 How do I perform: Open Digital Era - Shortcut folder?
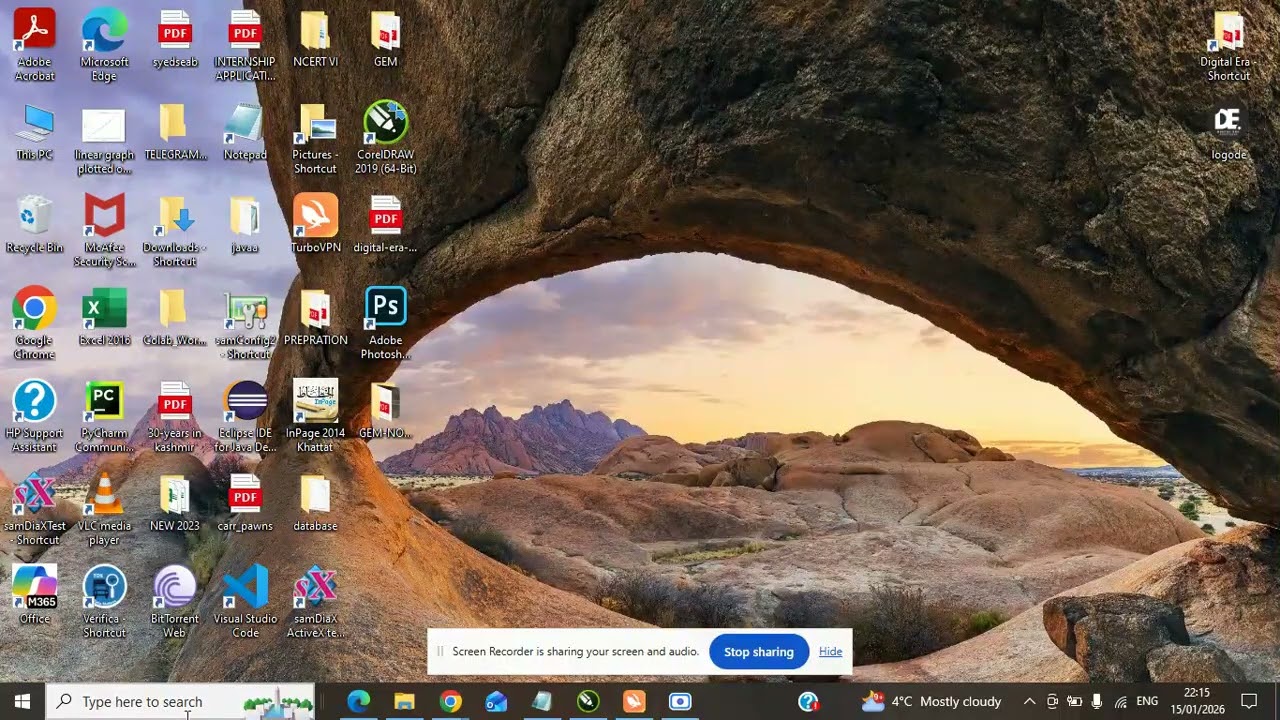pyautogui.click(x=1228, y=45)
